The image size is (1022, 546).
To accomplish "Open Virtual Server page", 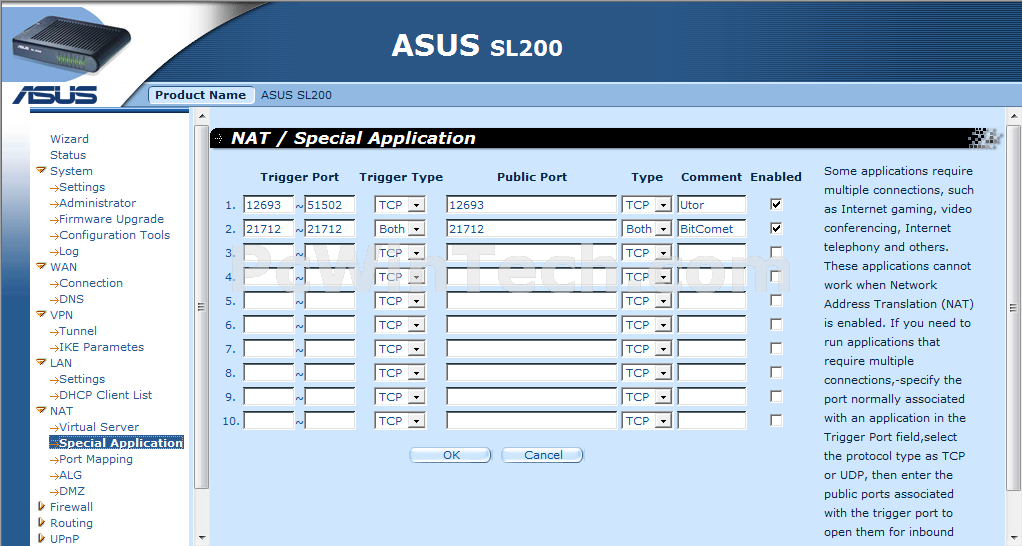I will click(99, 427).
